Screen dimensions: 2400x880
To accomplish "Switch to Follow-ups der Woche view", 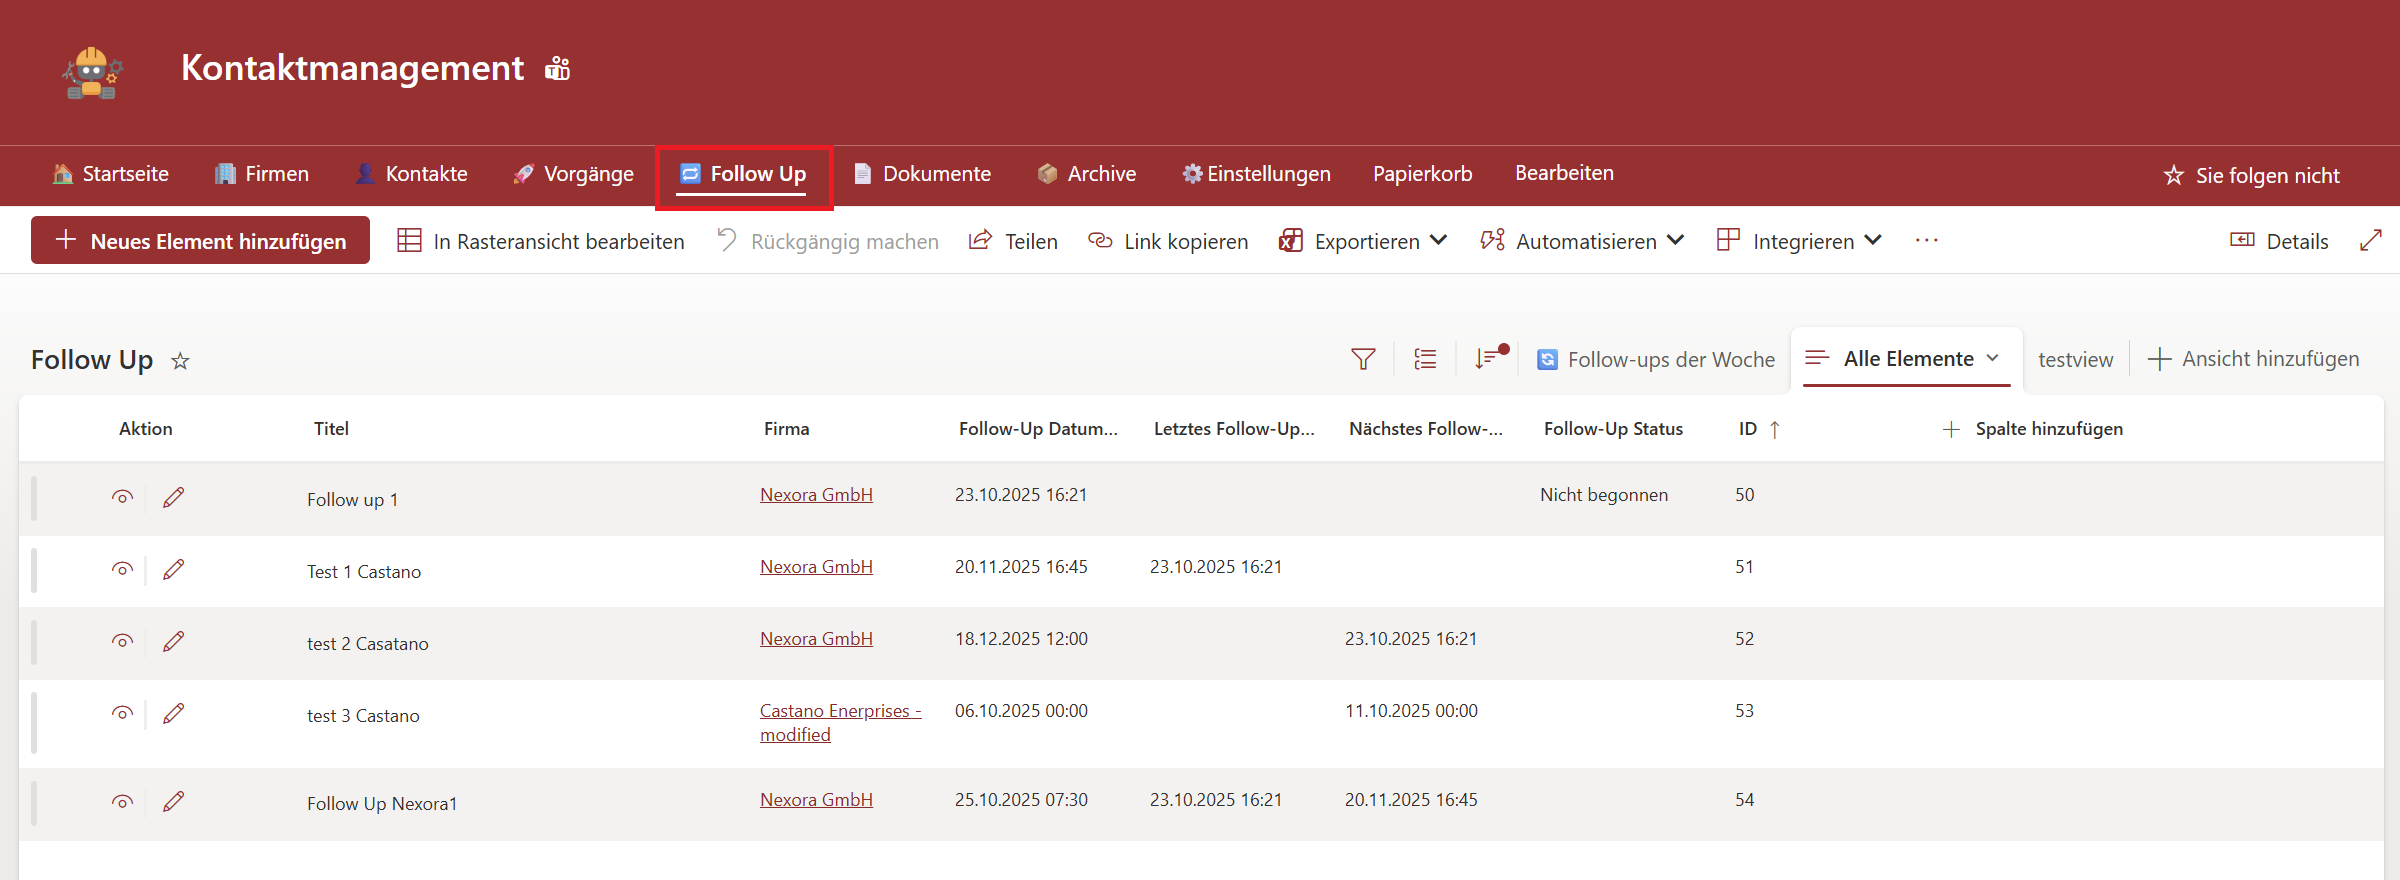I will 1657,360.
